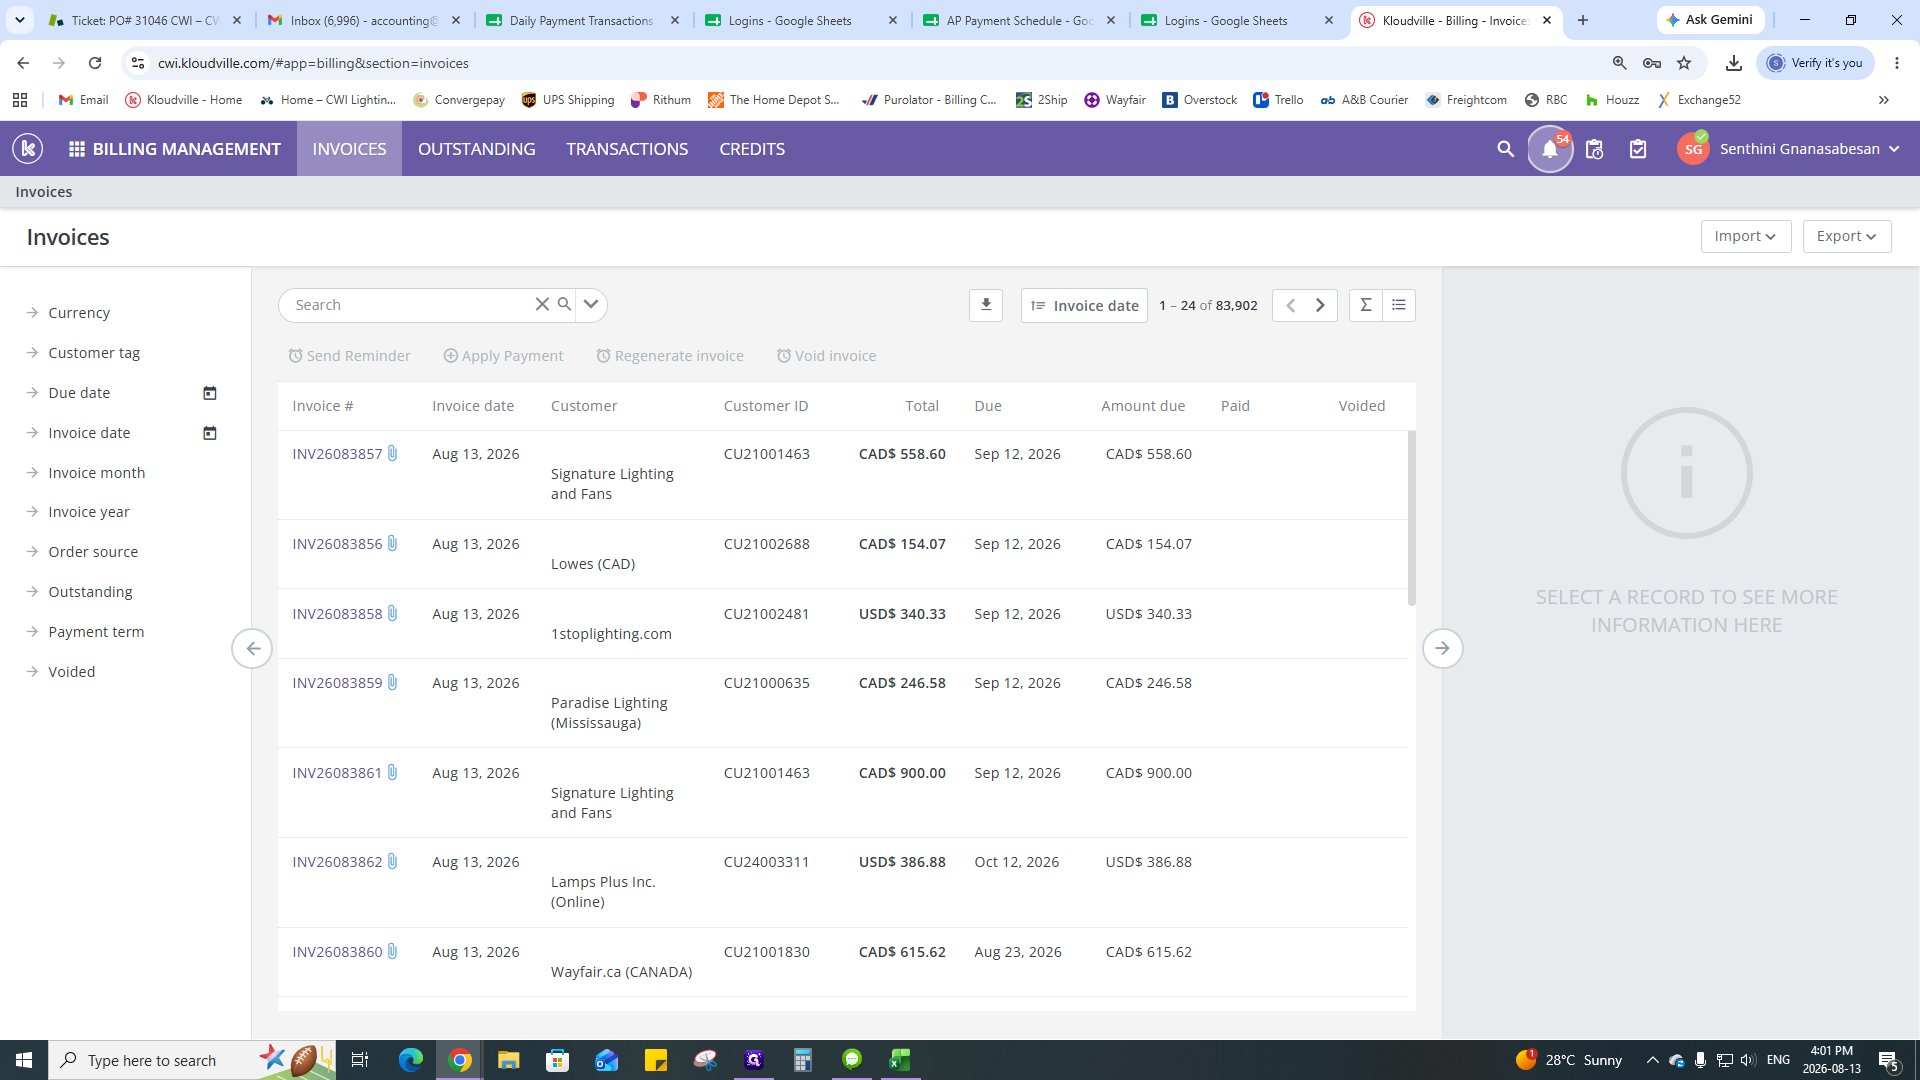Switch to the Invoices tab
The width and height of the screenshot is (1920, 1080).
(x=349, y=149)
